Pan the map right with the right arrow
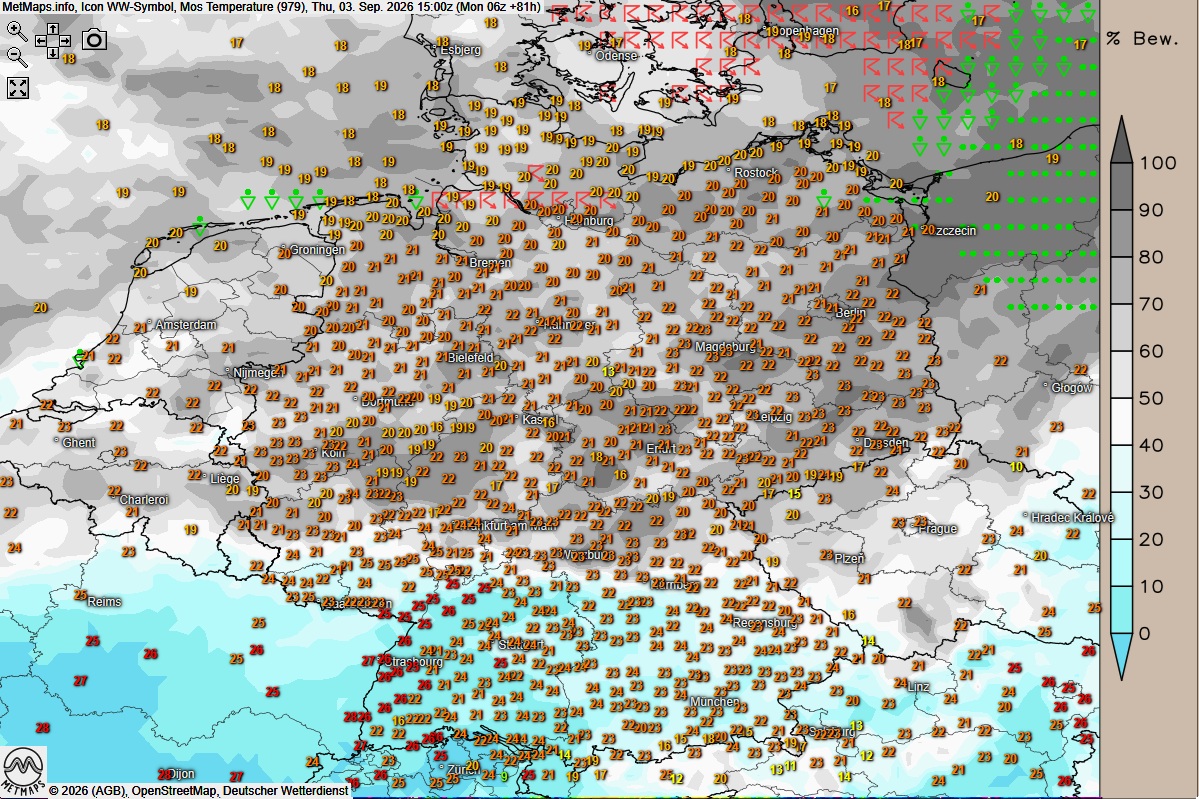Screen dimensions: 1199x799 [x=65, y=41]
